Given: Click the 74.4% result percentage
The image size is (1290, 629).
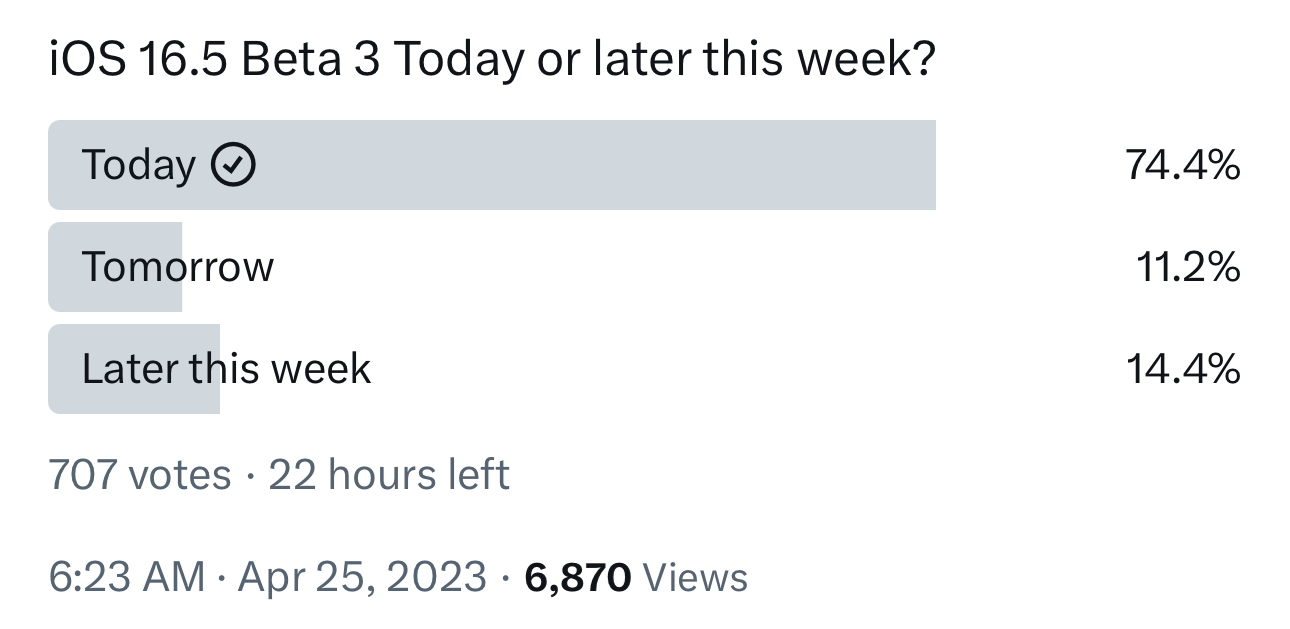Looking at the screenshot, I should pos(1182,165).
